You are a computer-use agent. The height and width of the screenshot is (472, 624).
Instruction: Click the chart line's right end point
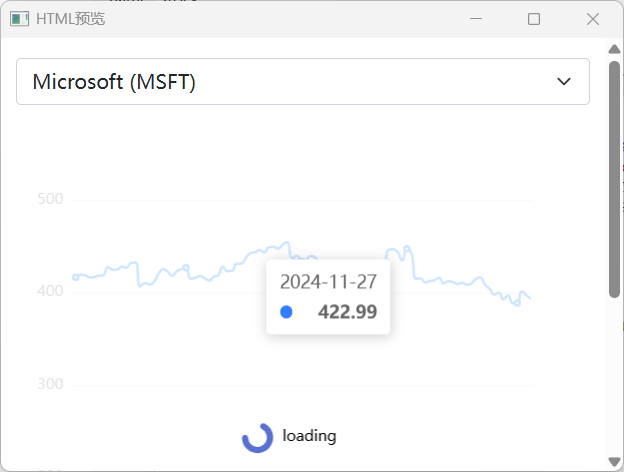click(530, 298)
